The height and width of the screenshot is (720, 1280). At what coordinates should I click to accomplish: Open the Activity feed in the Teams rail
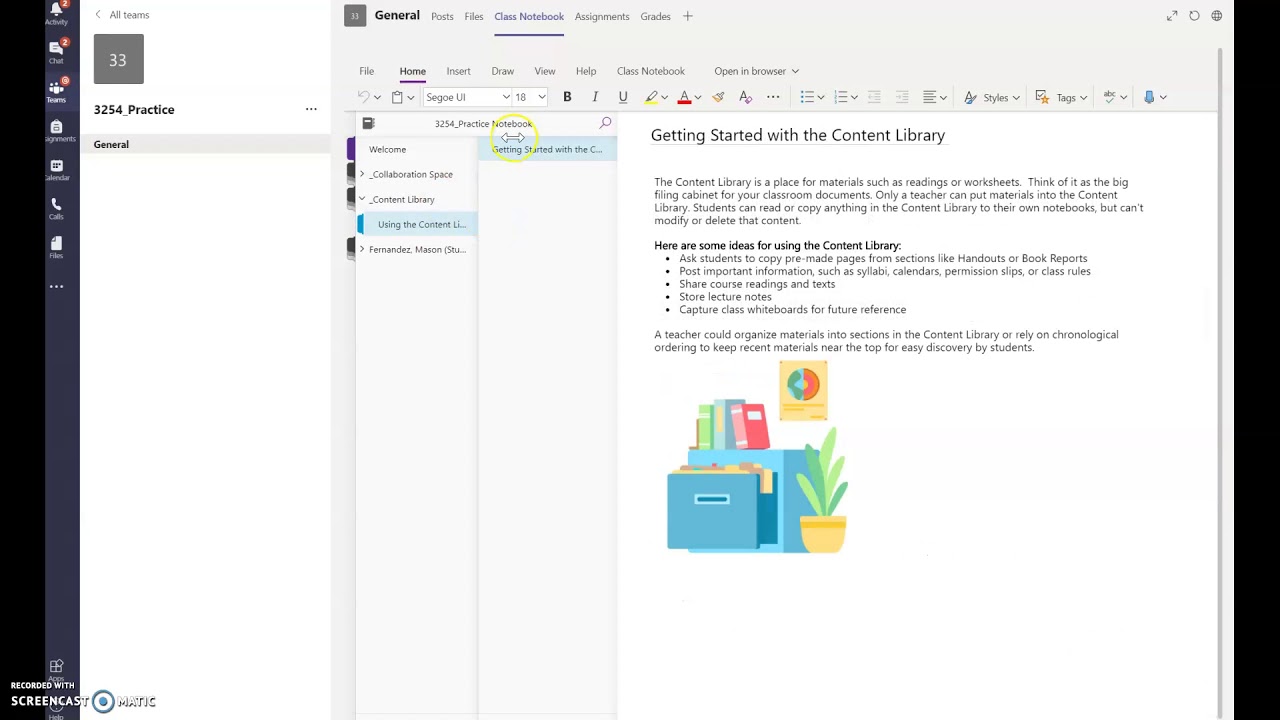(56, 13)
